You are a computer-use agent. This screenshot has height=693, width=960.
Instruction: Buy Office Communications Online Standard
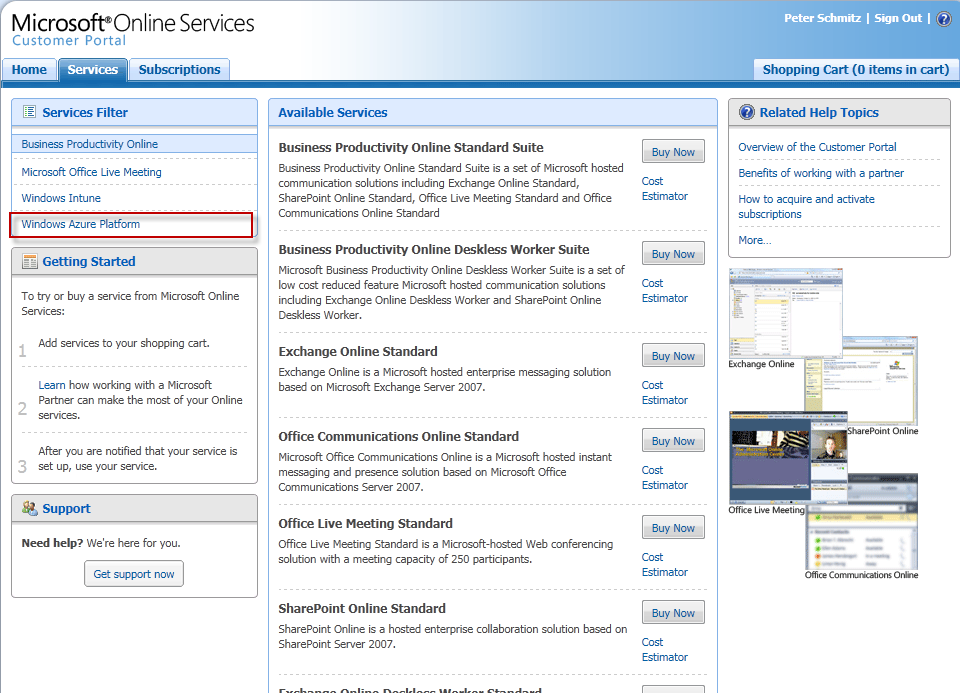(x=673, y=441)
